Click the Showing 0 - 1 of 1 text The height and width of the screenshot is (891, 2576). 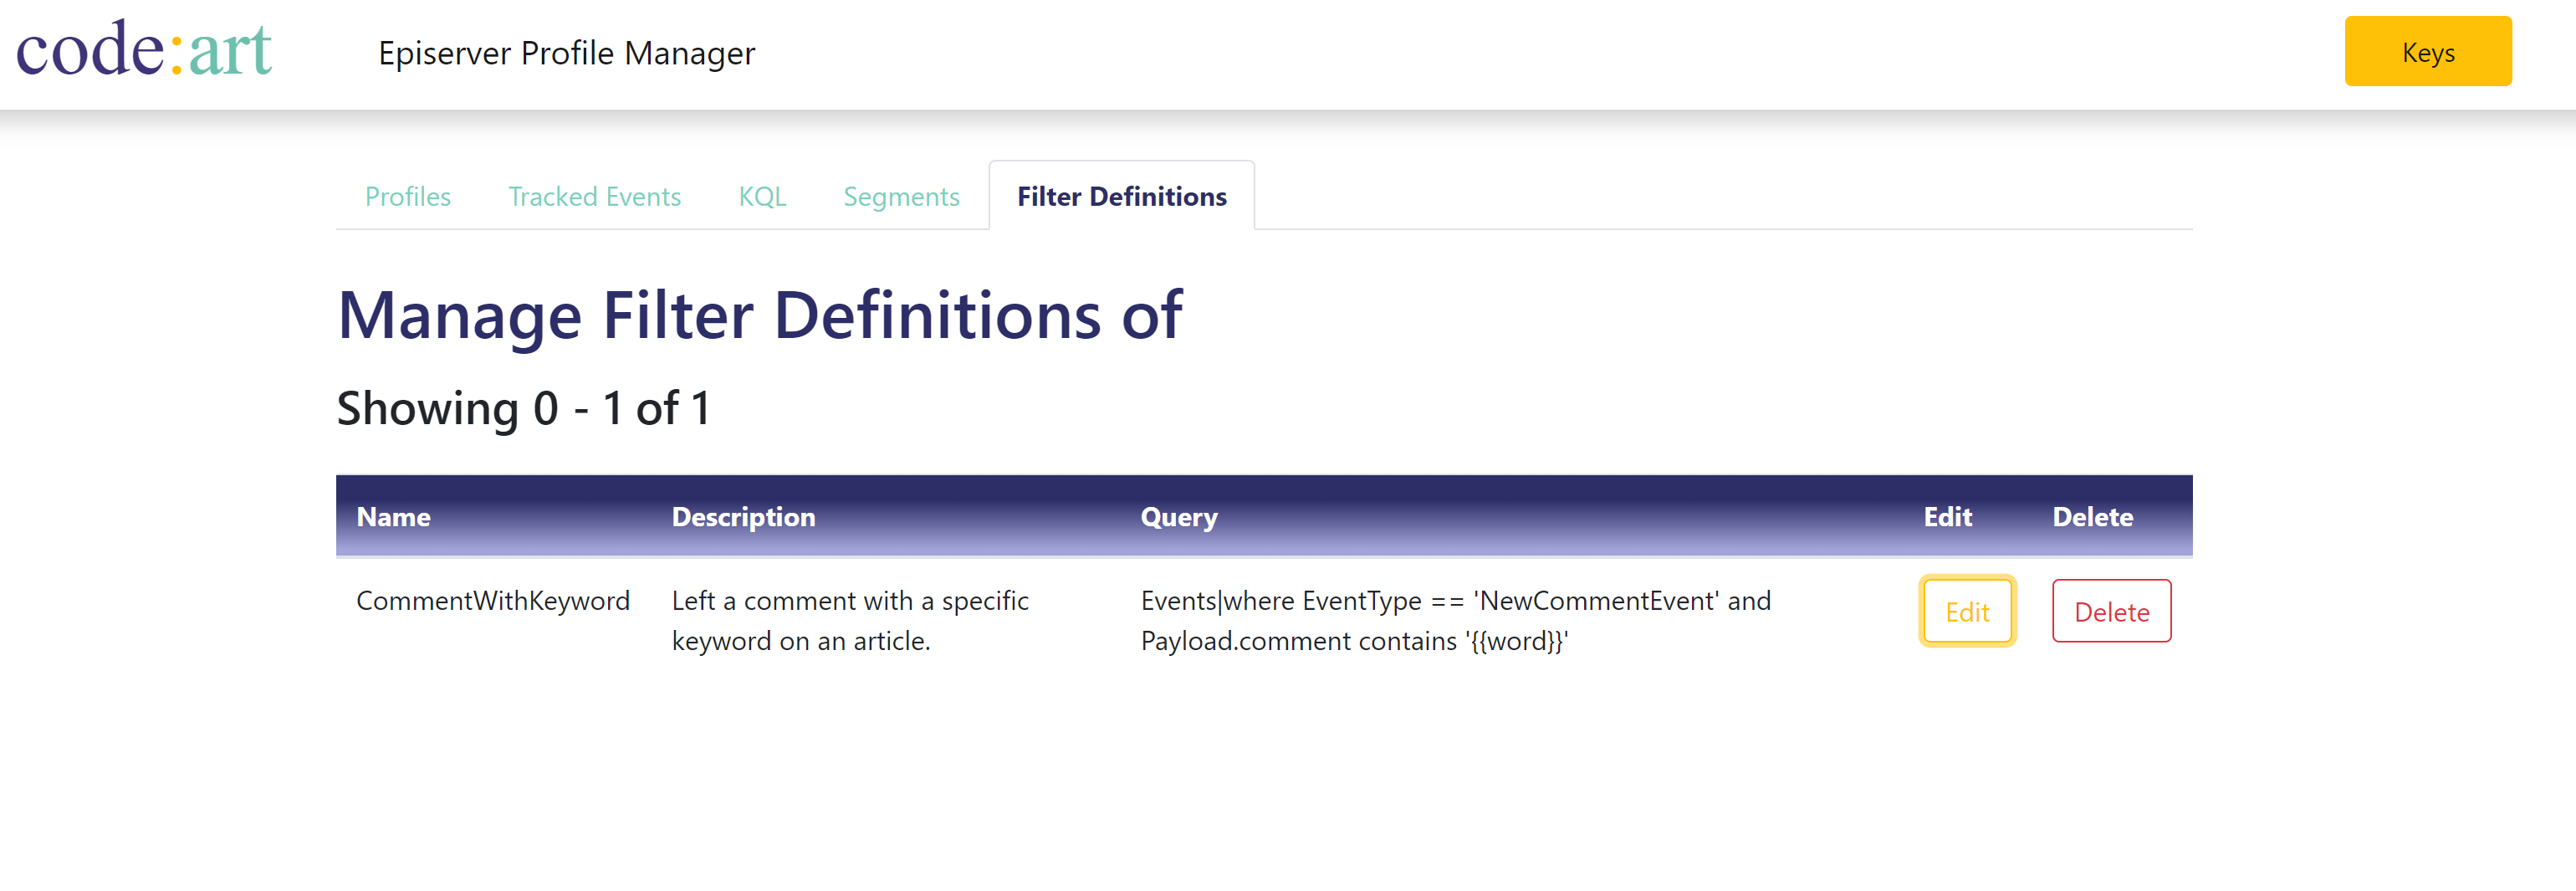click(523, 408)
